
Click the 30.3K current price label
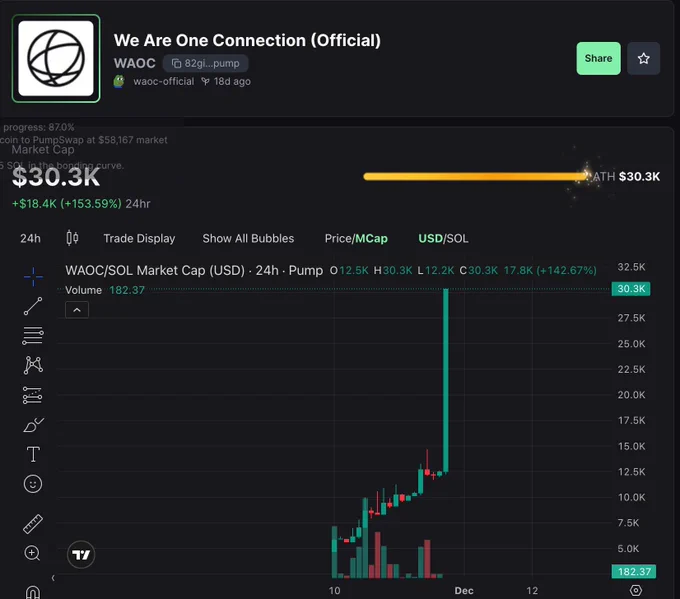[631, 289]
